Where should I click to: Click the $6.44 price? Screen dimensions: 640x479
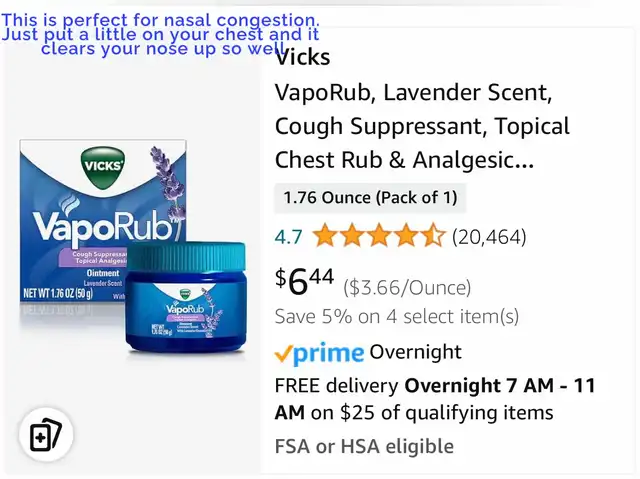coord(304,281)
